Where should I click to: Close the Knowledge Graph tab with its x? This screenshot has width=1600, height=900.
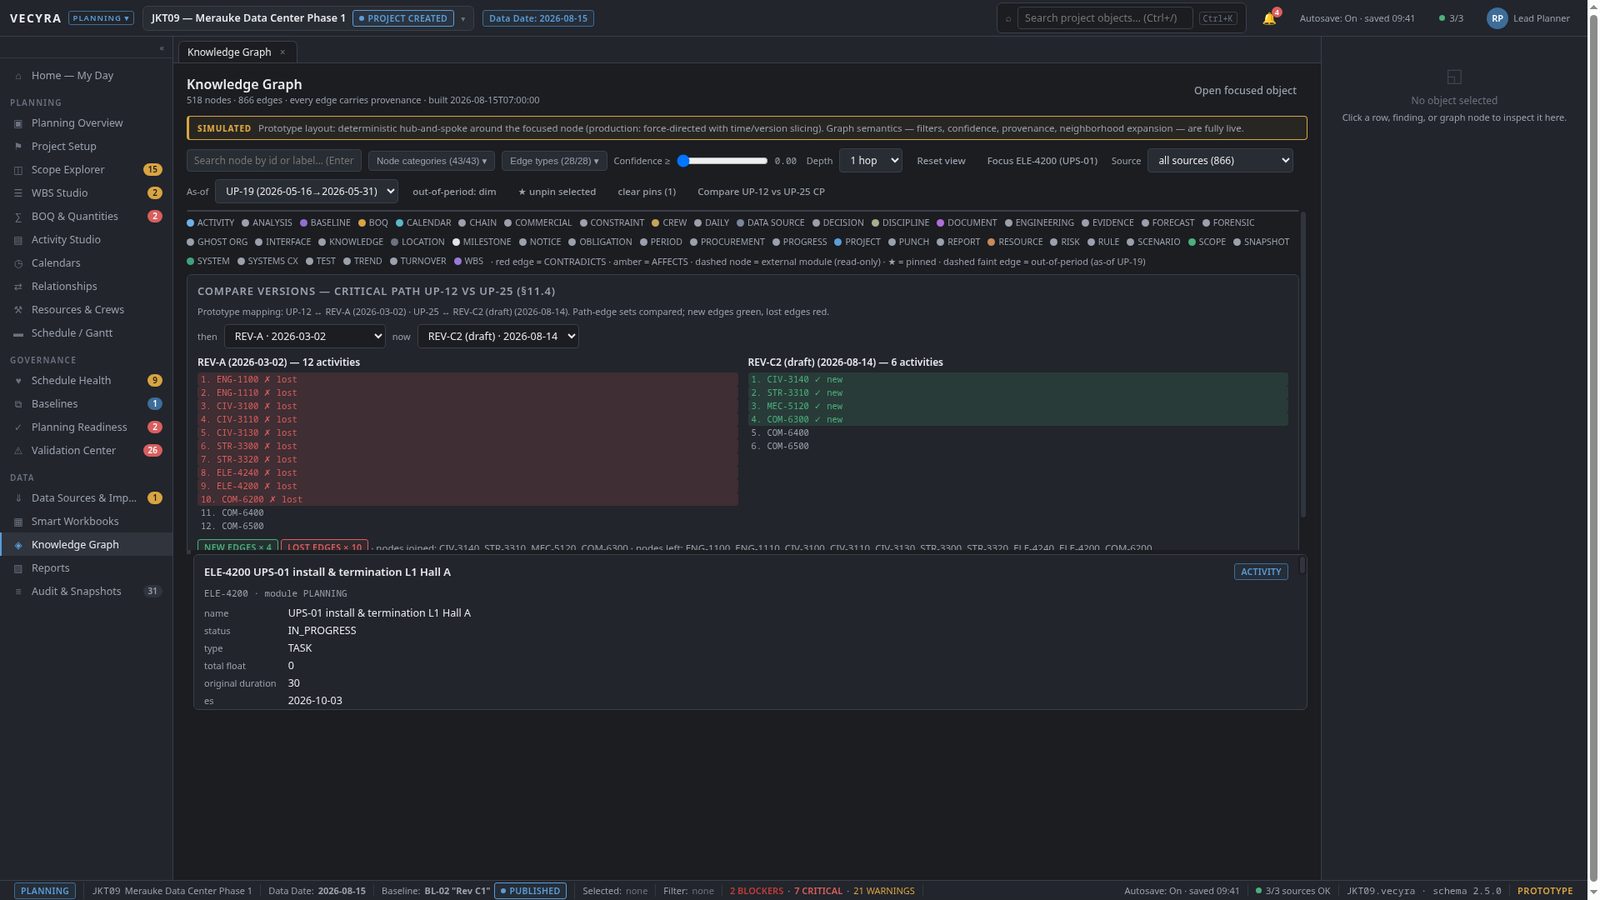(x=282, y=52)
